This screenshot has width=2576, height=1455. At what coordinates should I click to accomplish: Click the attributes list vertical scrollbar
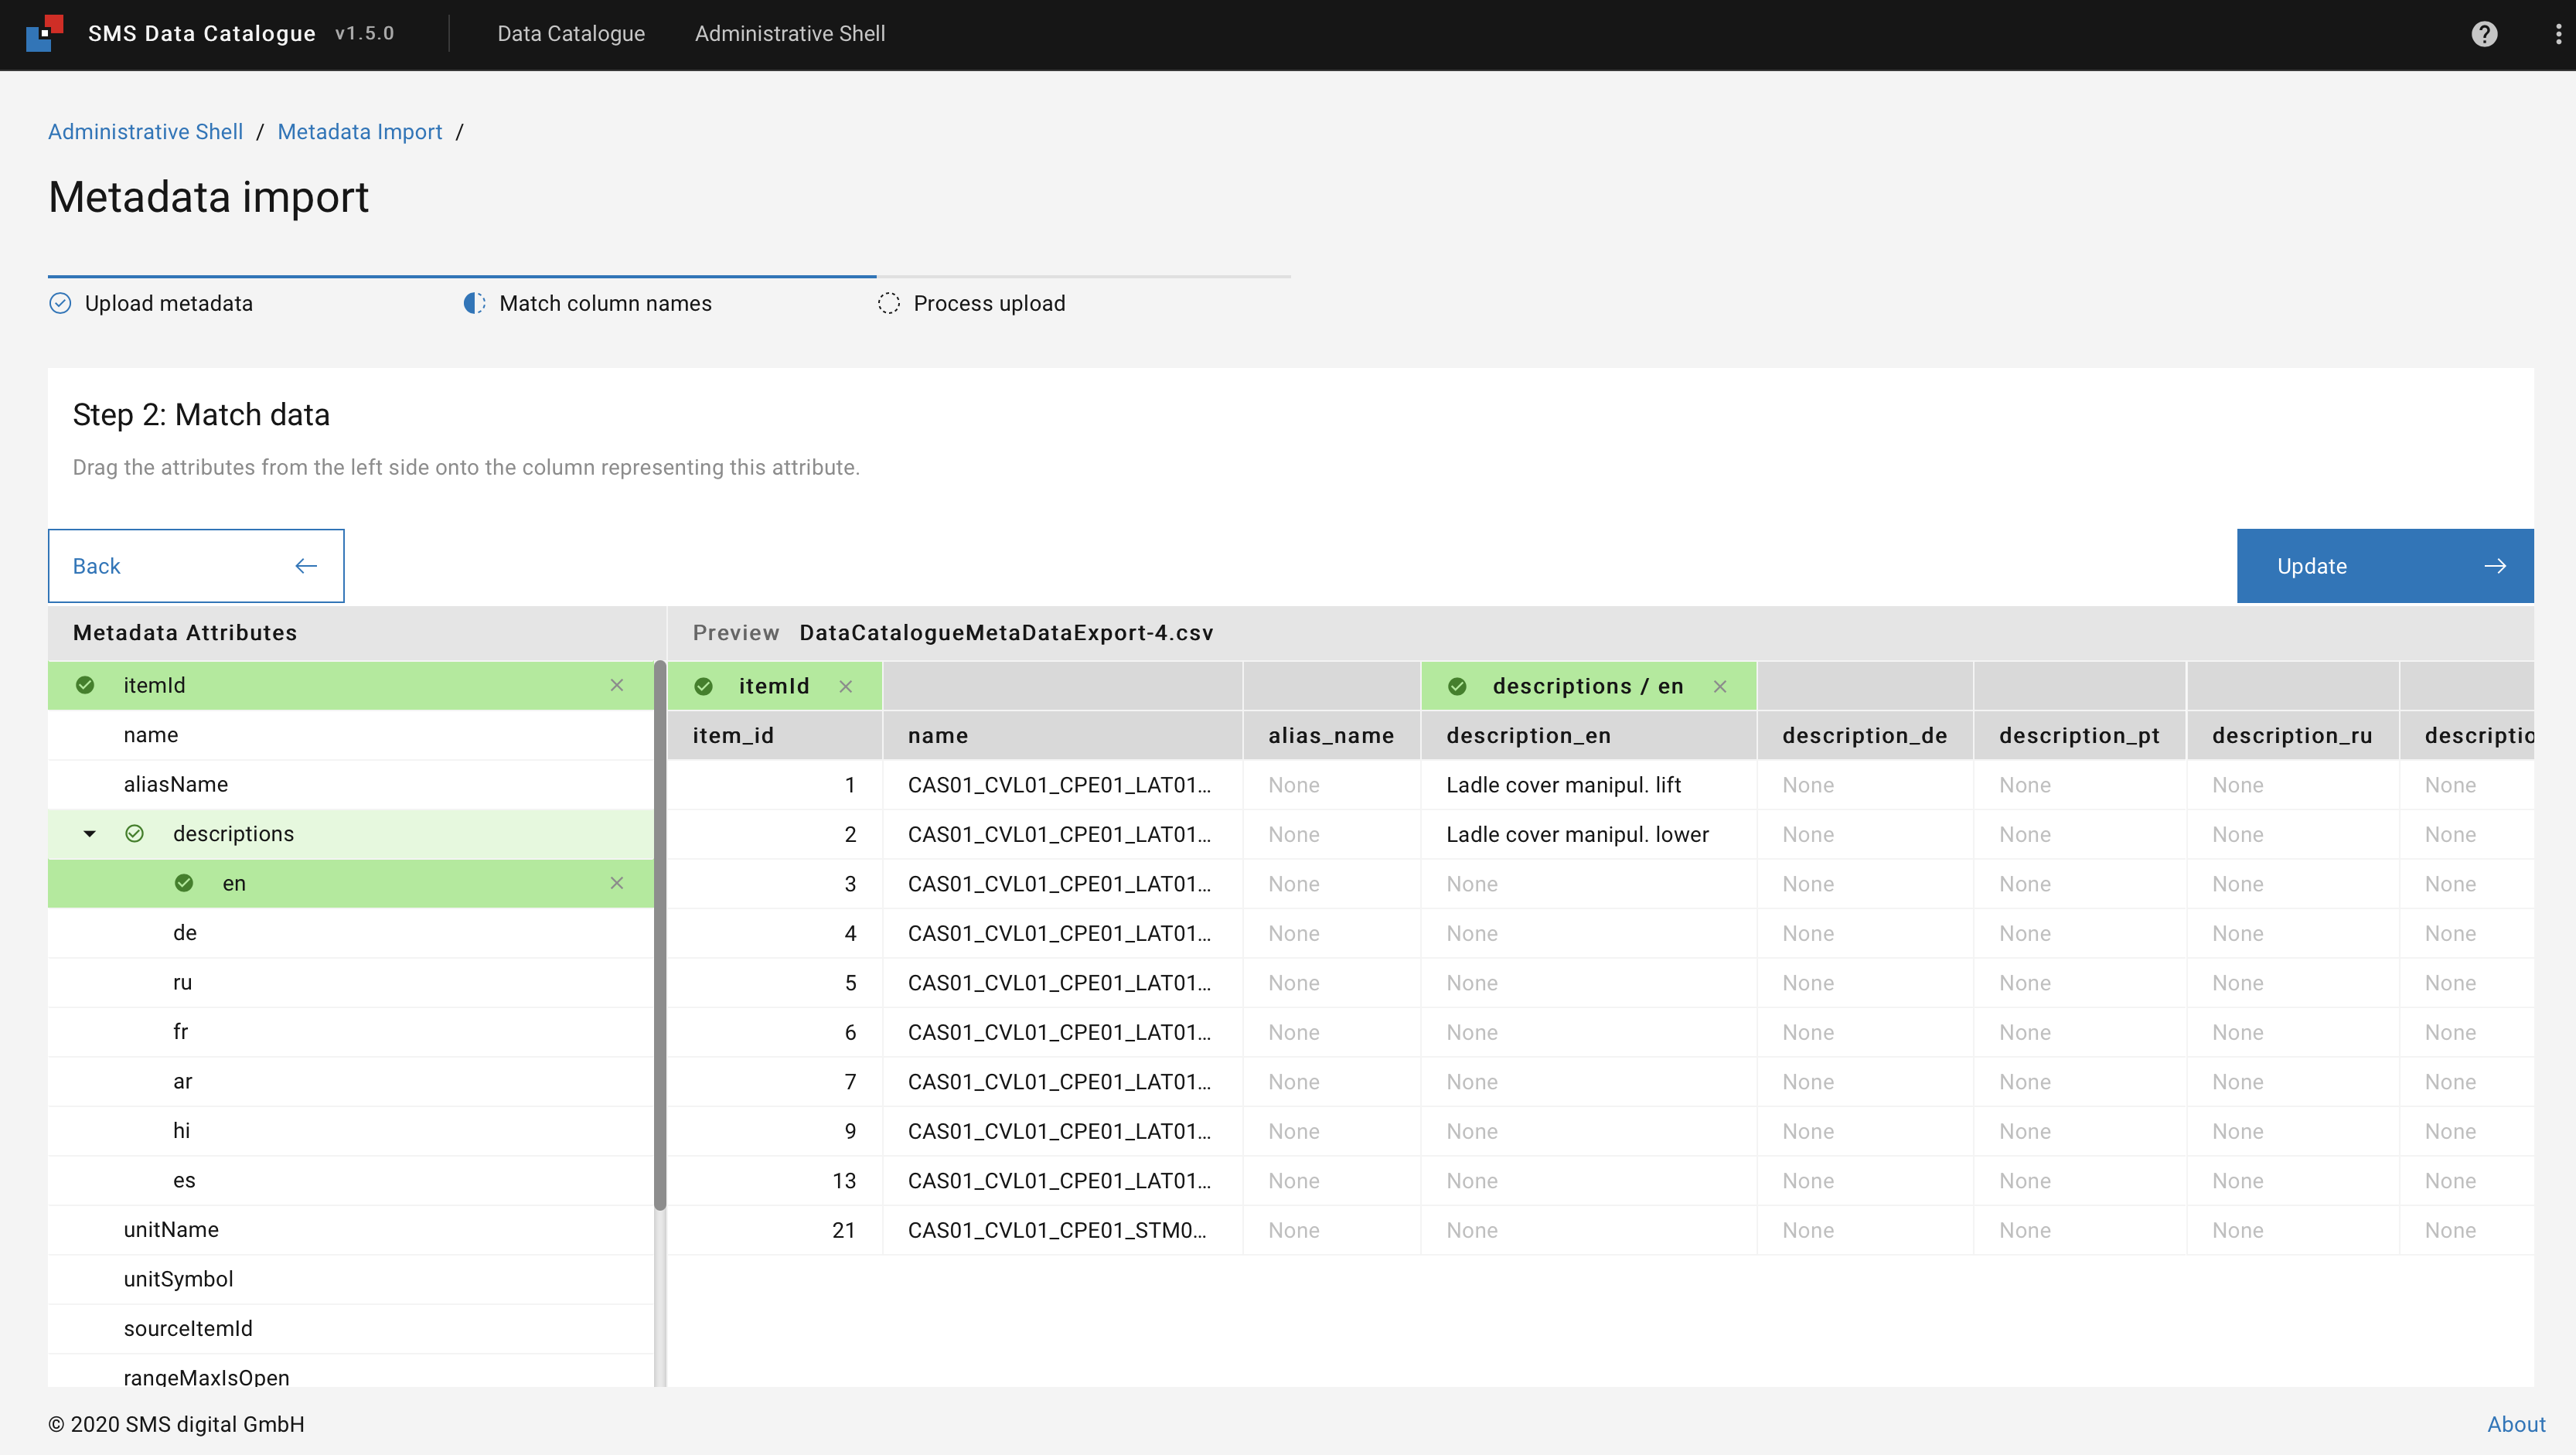pyautogui.click(x=659, y=935)
